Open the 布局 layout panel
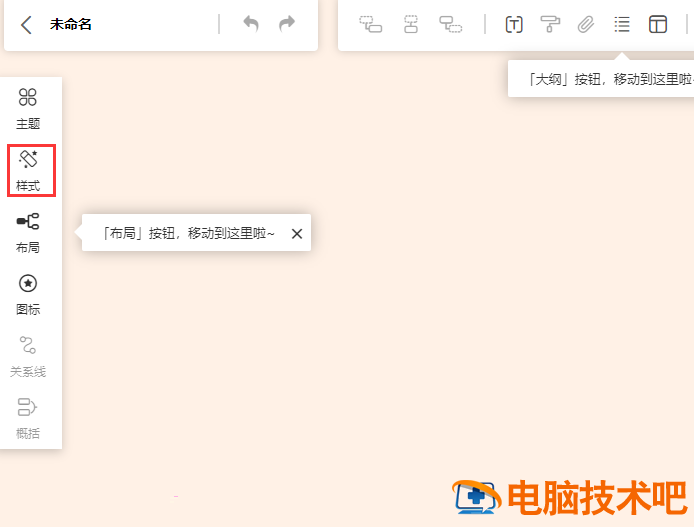Viewport: 694px width, 527px height. [28, 233]
